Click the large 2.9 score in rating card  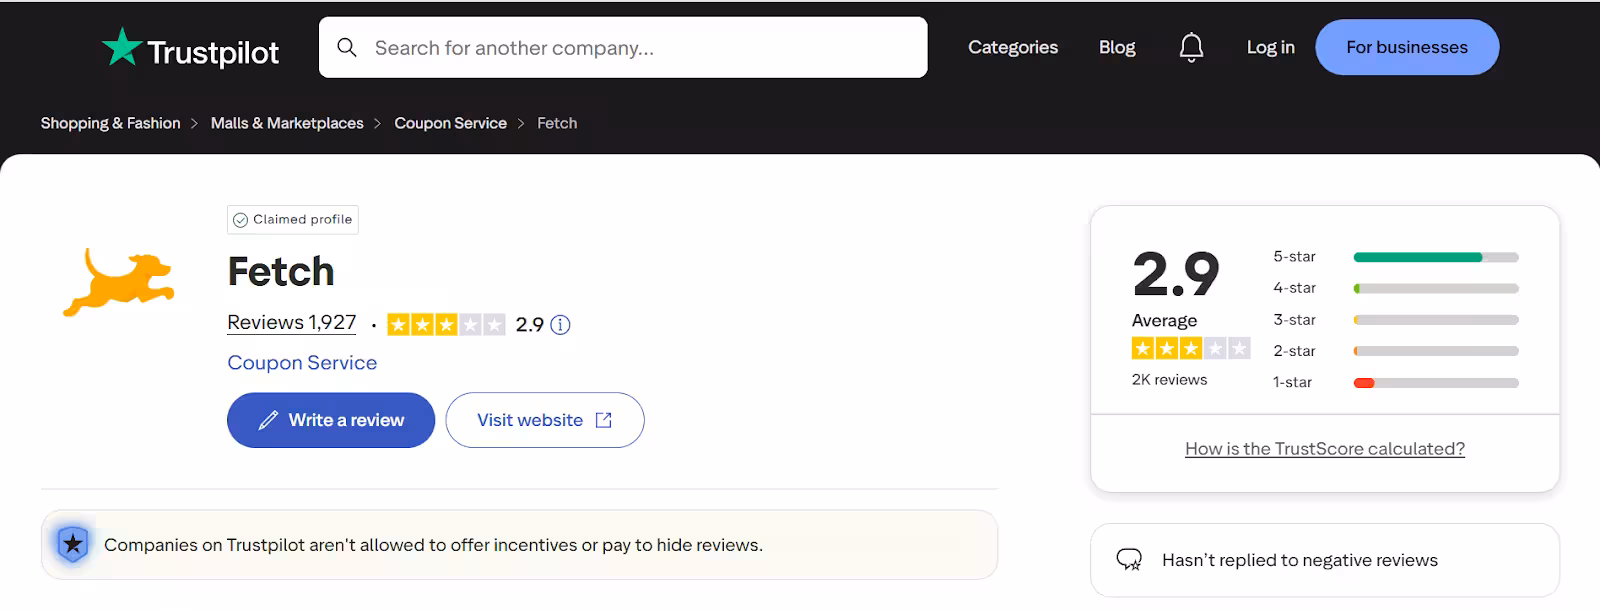(x=1176, y=275)
